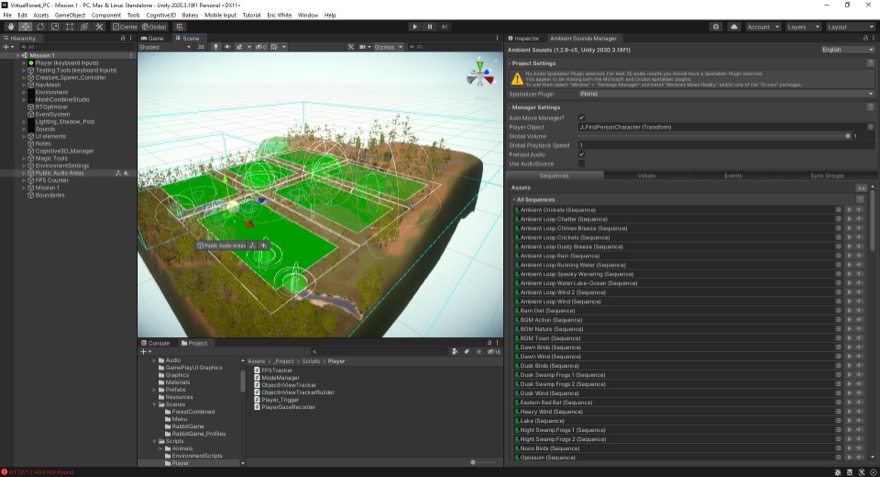Image resolution: width=880 pixels, height=477 pixels.
Task: Toggle Auto Move Manager checkbox
Action: tap(581, 118)
